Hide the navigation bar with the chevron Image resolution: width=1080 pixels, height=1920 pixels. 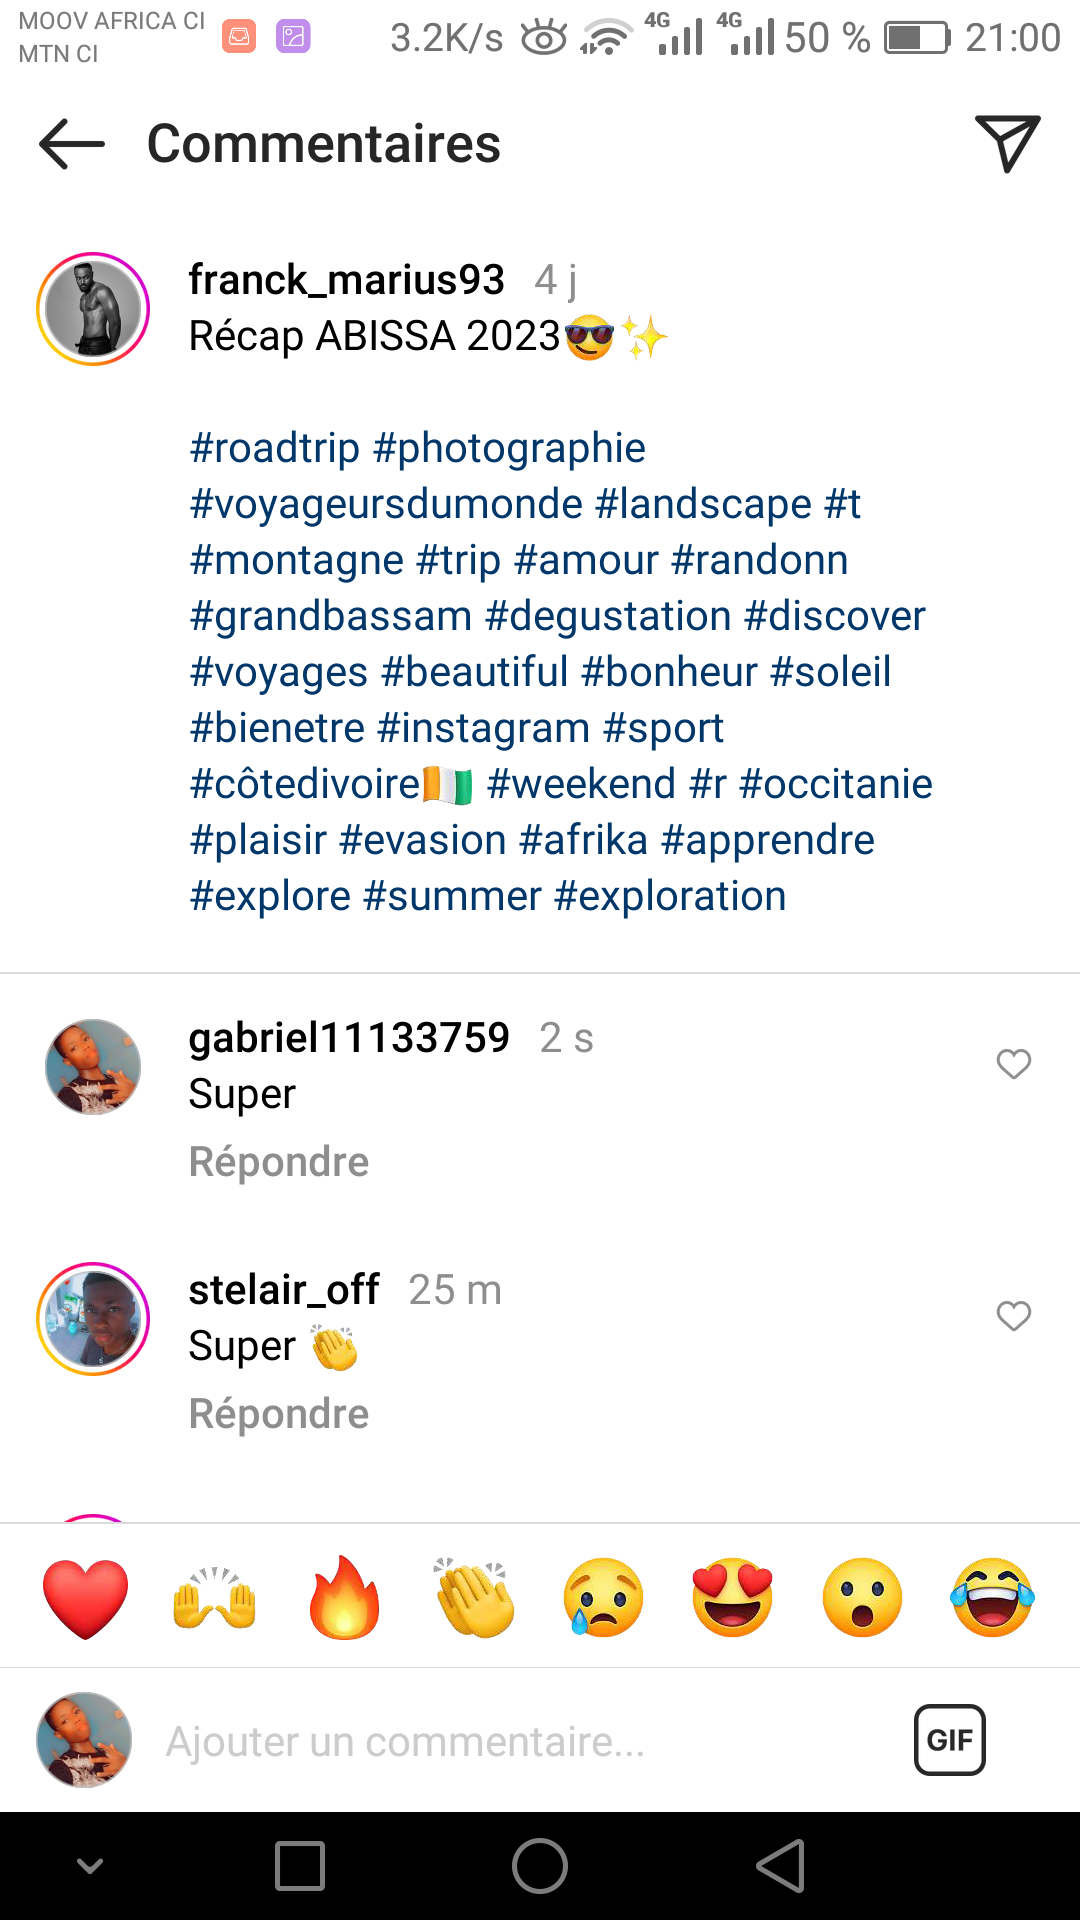pos(90,1866)
